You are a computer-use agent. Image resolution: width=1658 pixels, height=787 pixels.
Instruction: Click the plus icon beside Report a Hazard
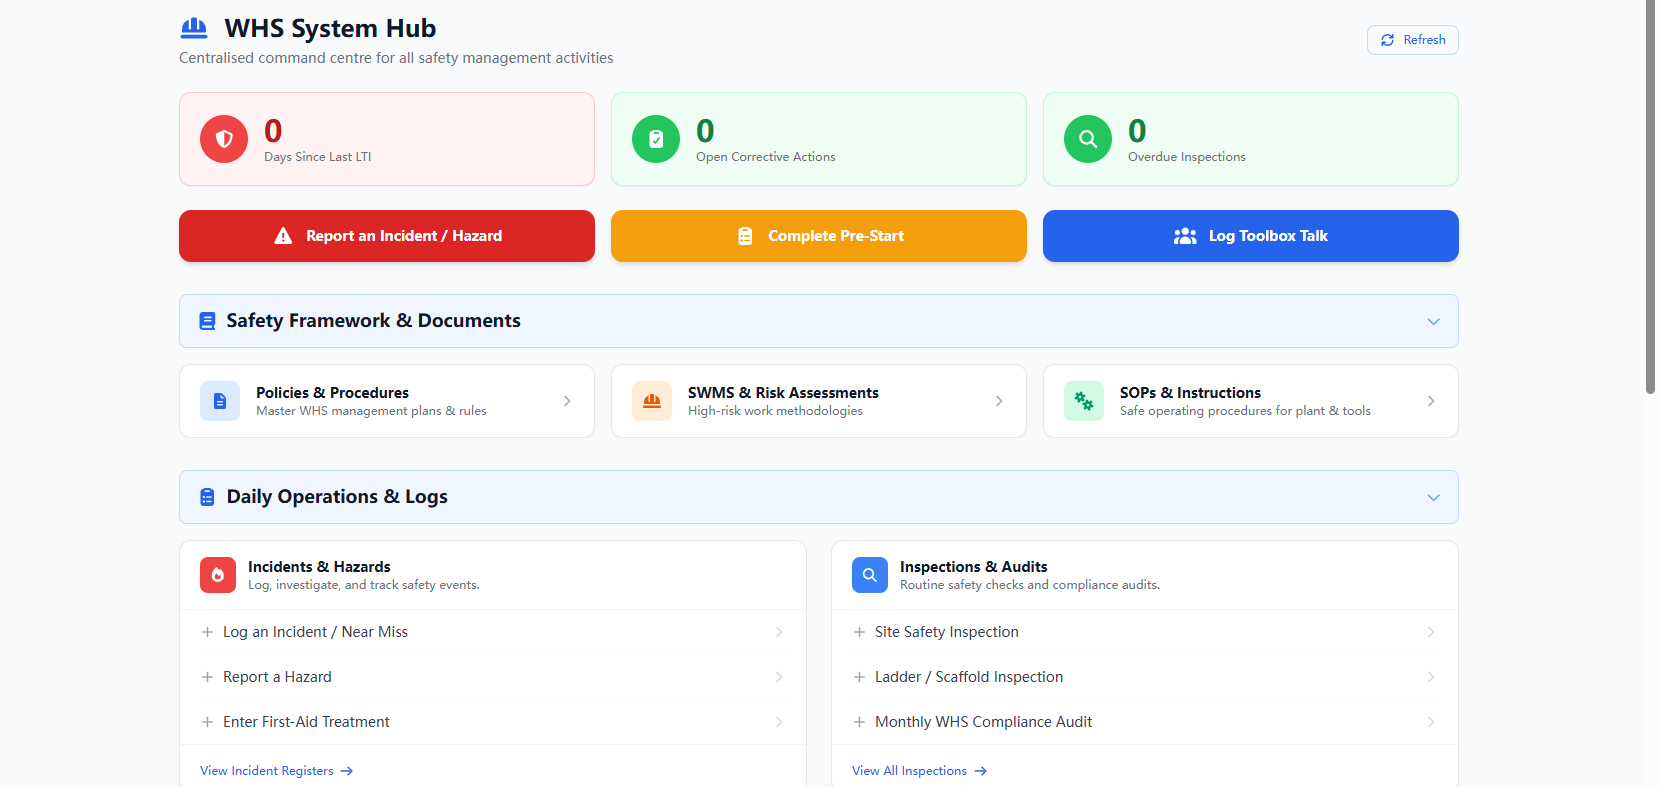point(207,677)
